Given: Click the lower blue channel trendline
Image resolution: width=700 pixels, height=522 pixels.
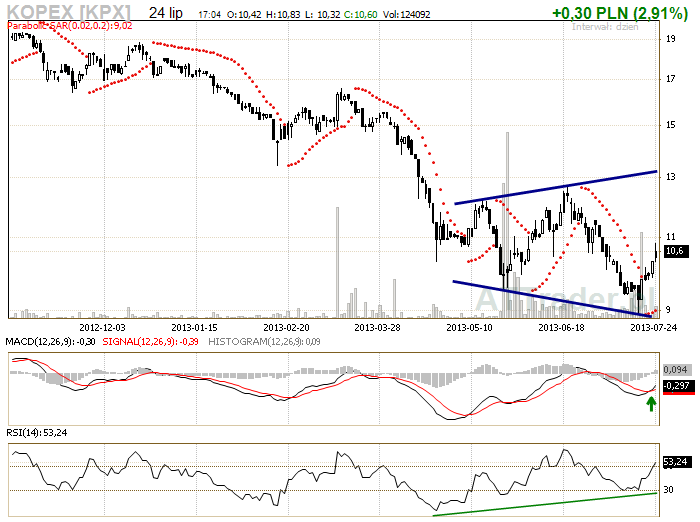Looking at the screenshot, I should point(554,299).
